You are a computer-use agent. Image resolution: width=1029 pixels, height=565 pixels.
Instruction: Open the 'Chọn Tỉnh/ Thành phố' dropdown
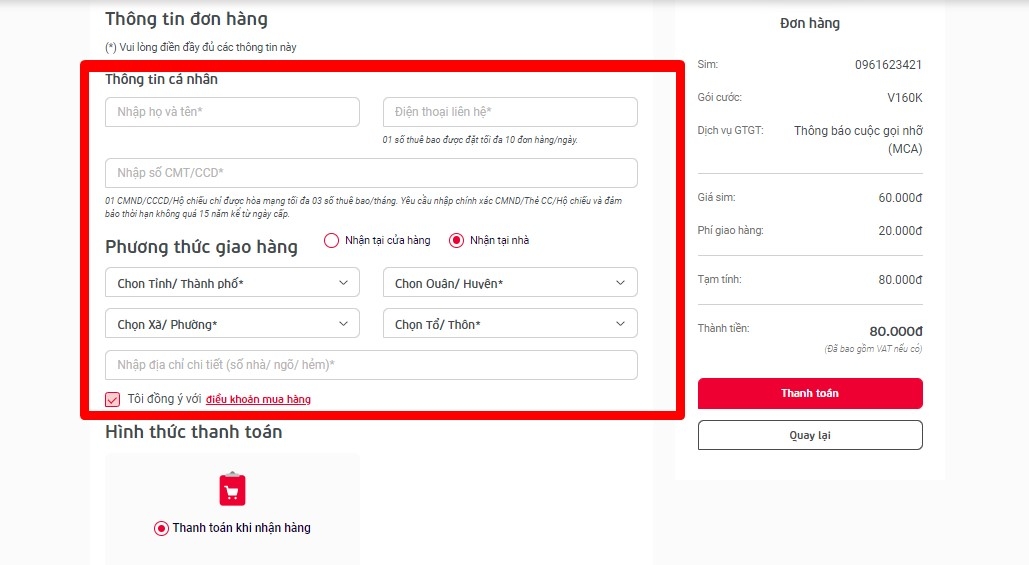coord(232,283)
